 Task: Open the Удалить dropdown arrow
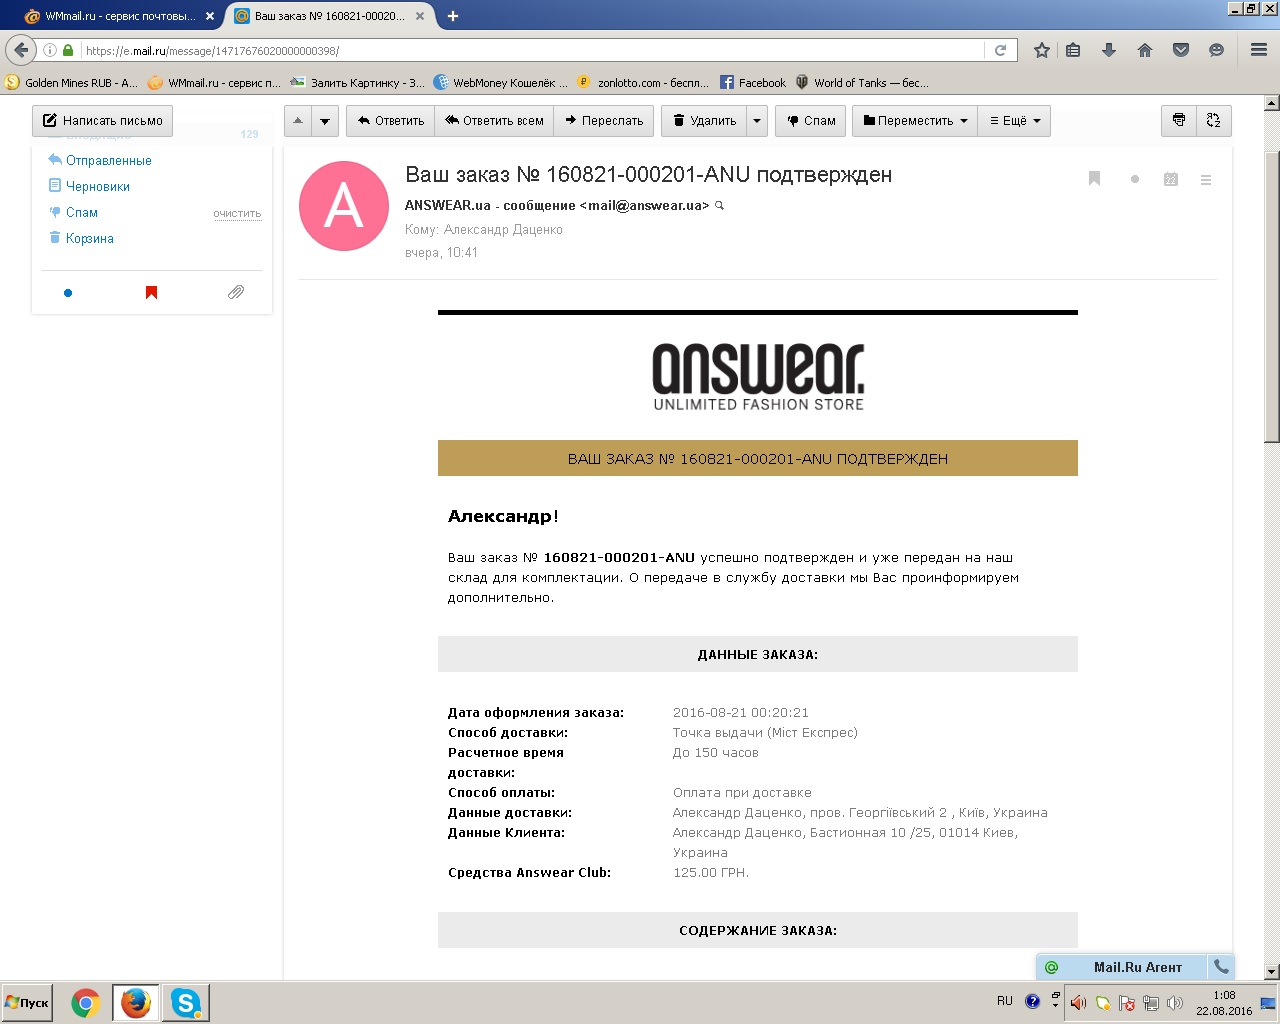tap(757, 121)
